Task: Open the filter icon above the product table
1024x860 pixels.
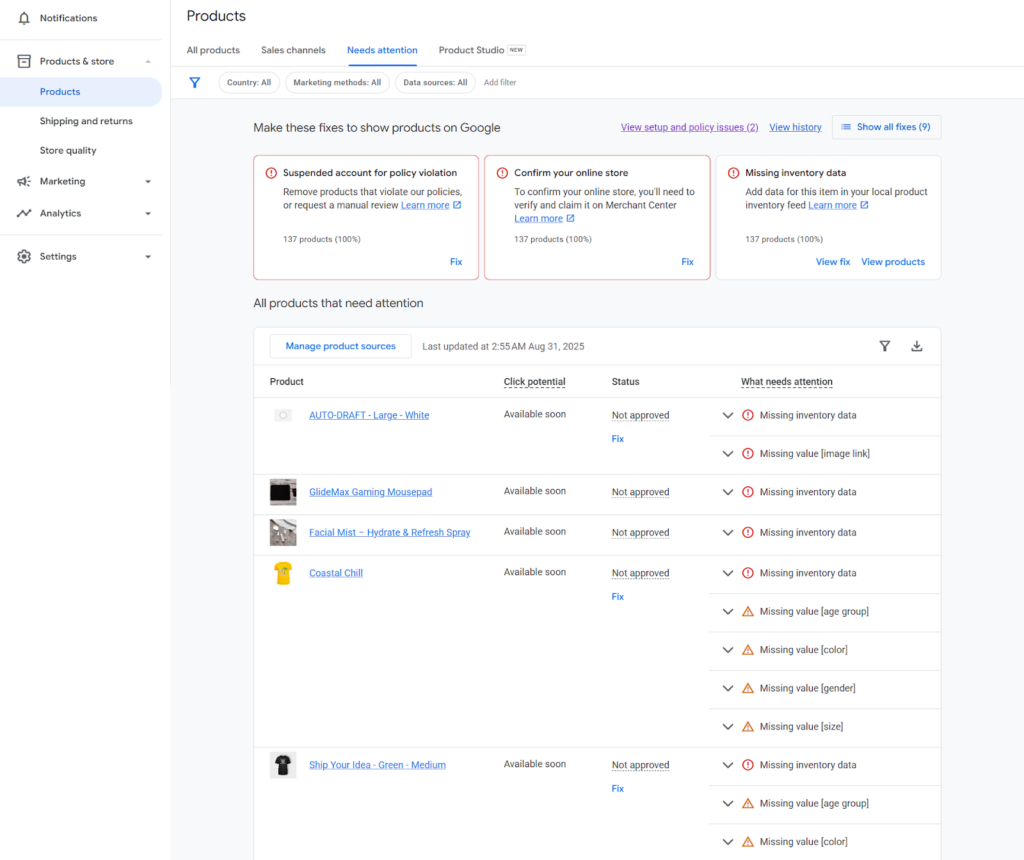Action: (x=884, y=345)
